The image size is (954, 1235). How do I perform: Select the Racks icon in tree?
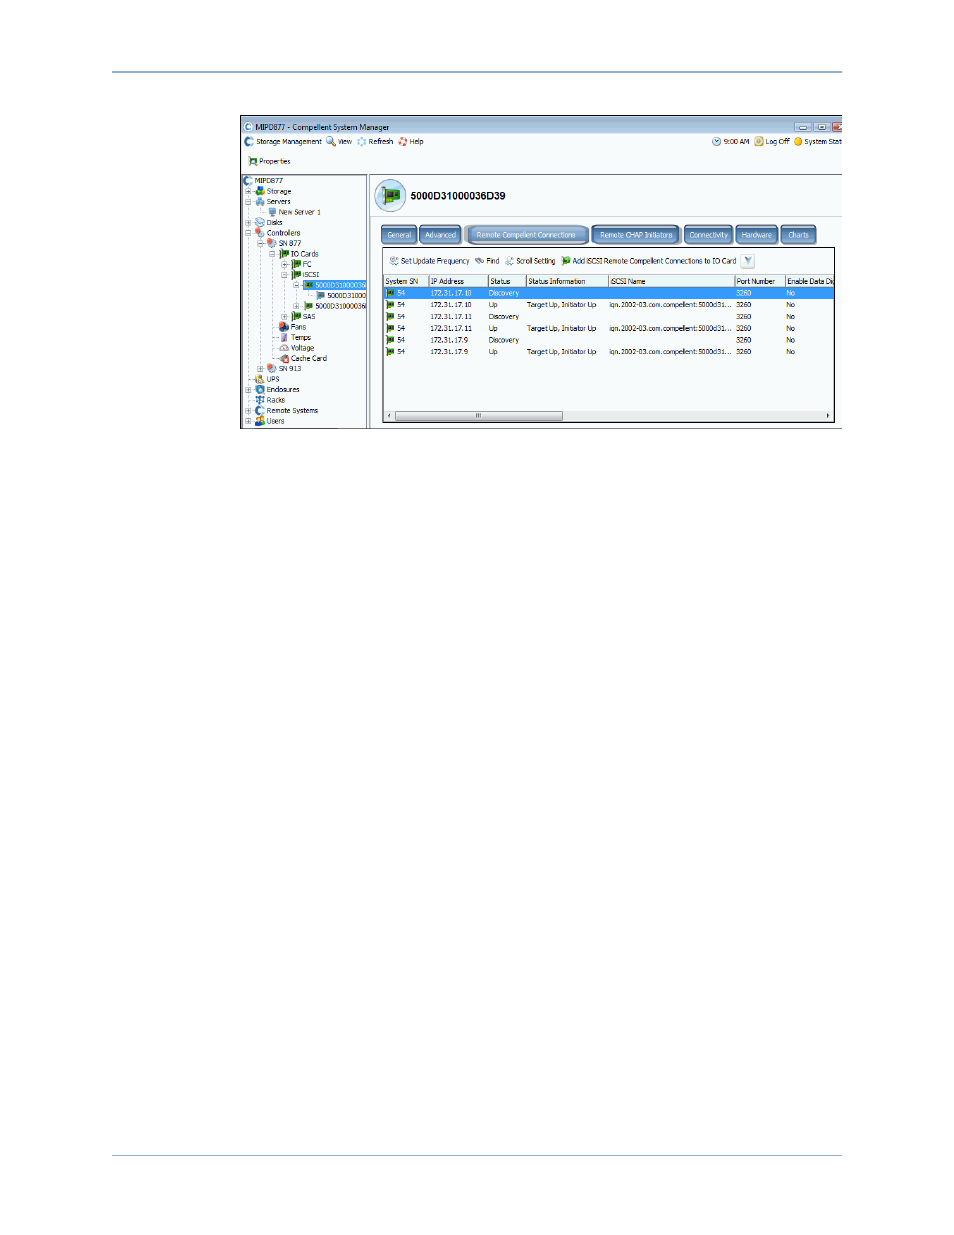click(x=260, y=400)
